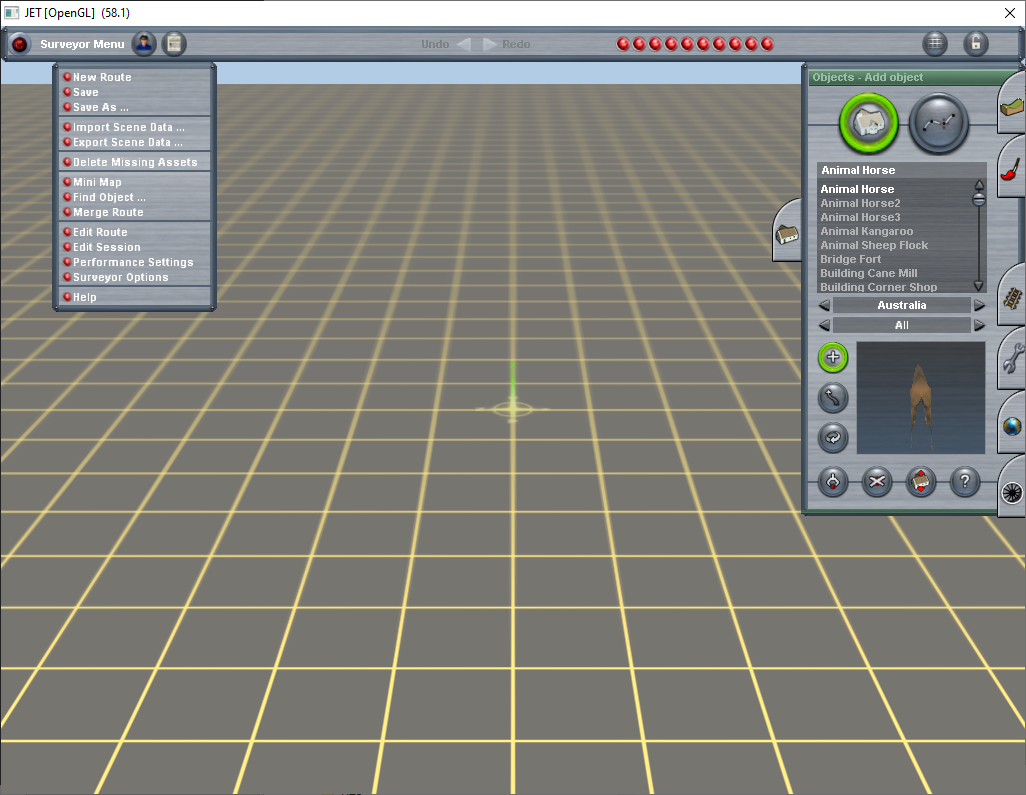Screen dimensions: 1026x795
Task: Click the object properties button with red arrows
Action: (921, 482)
